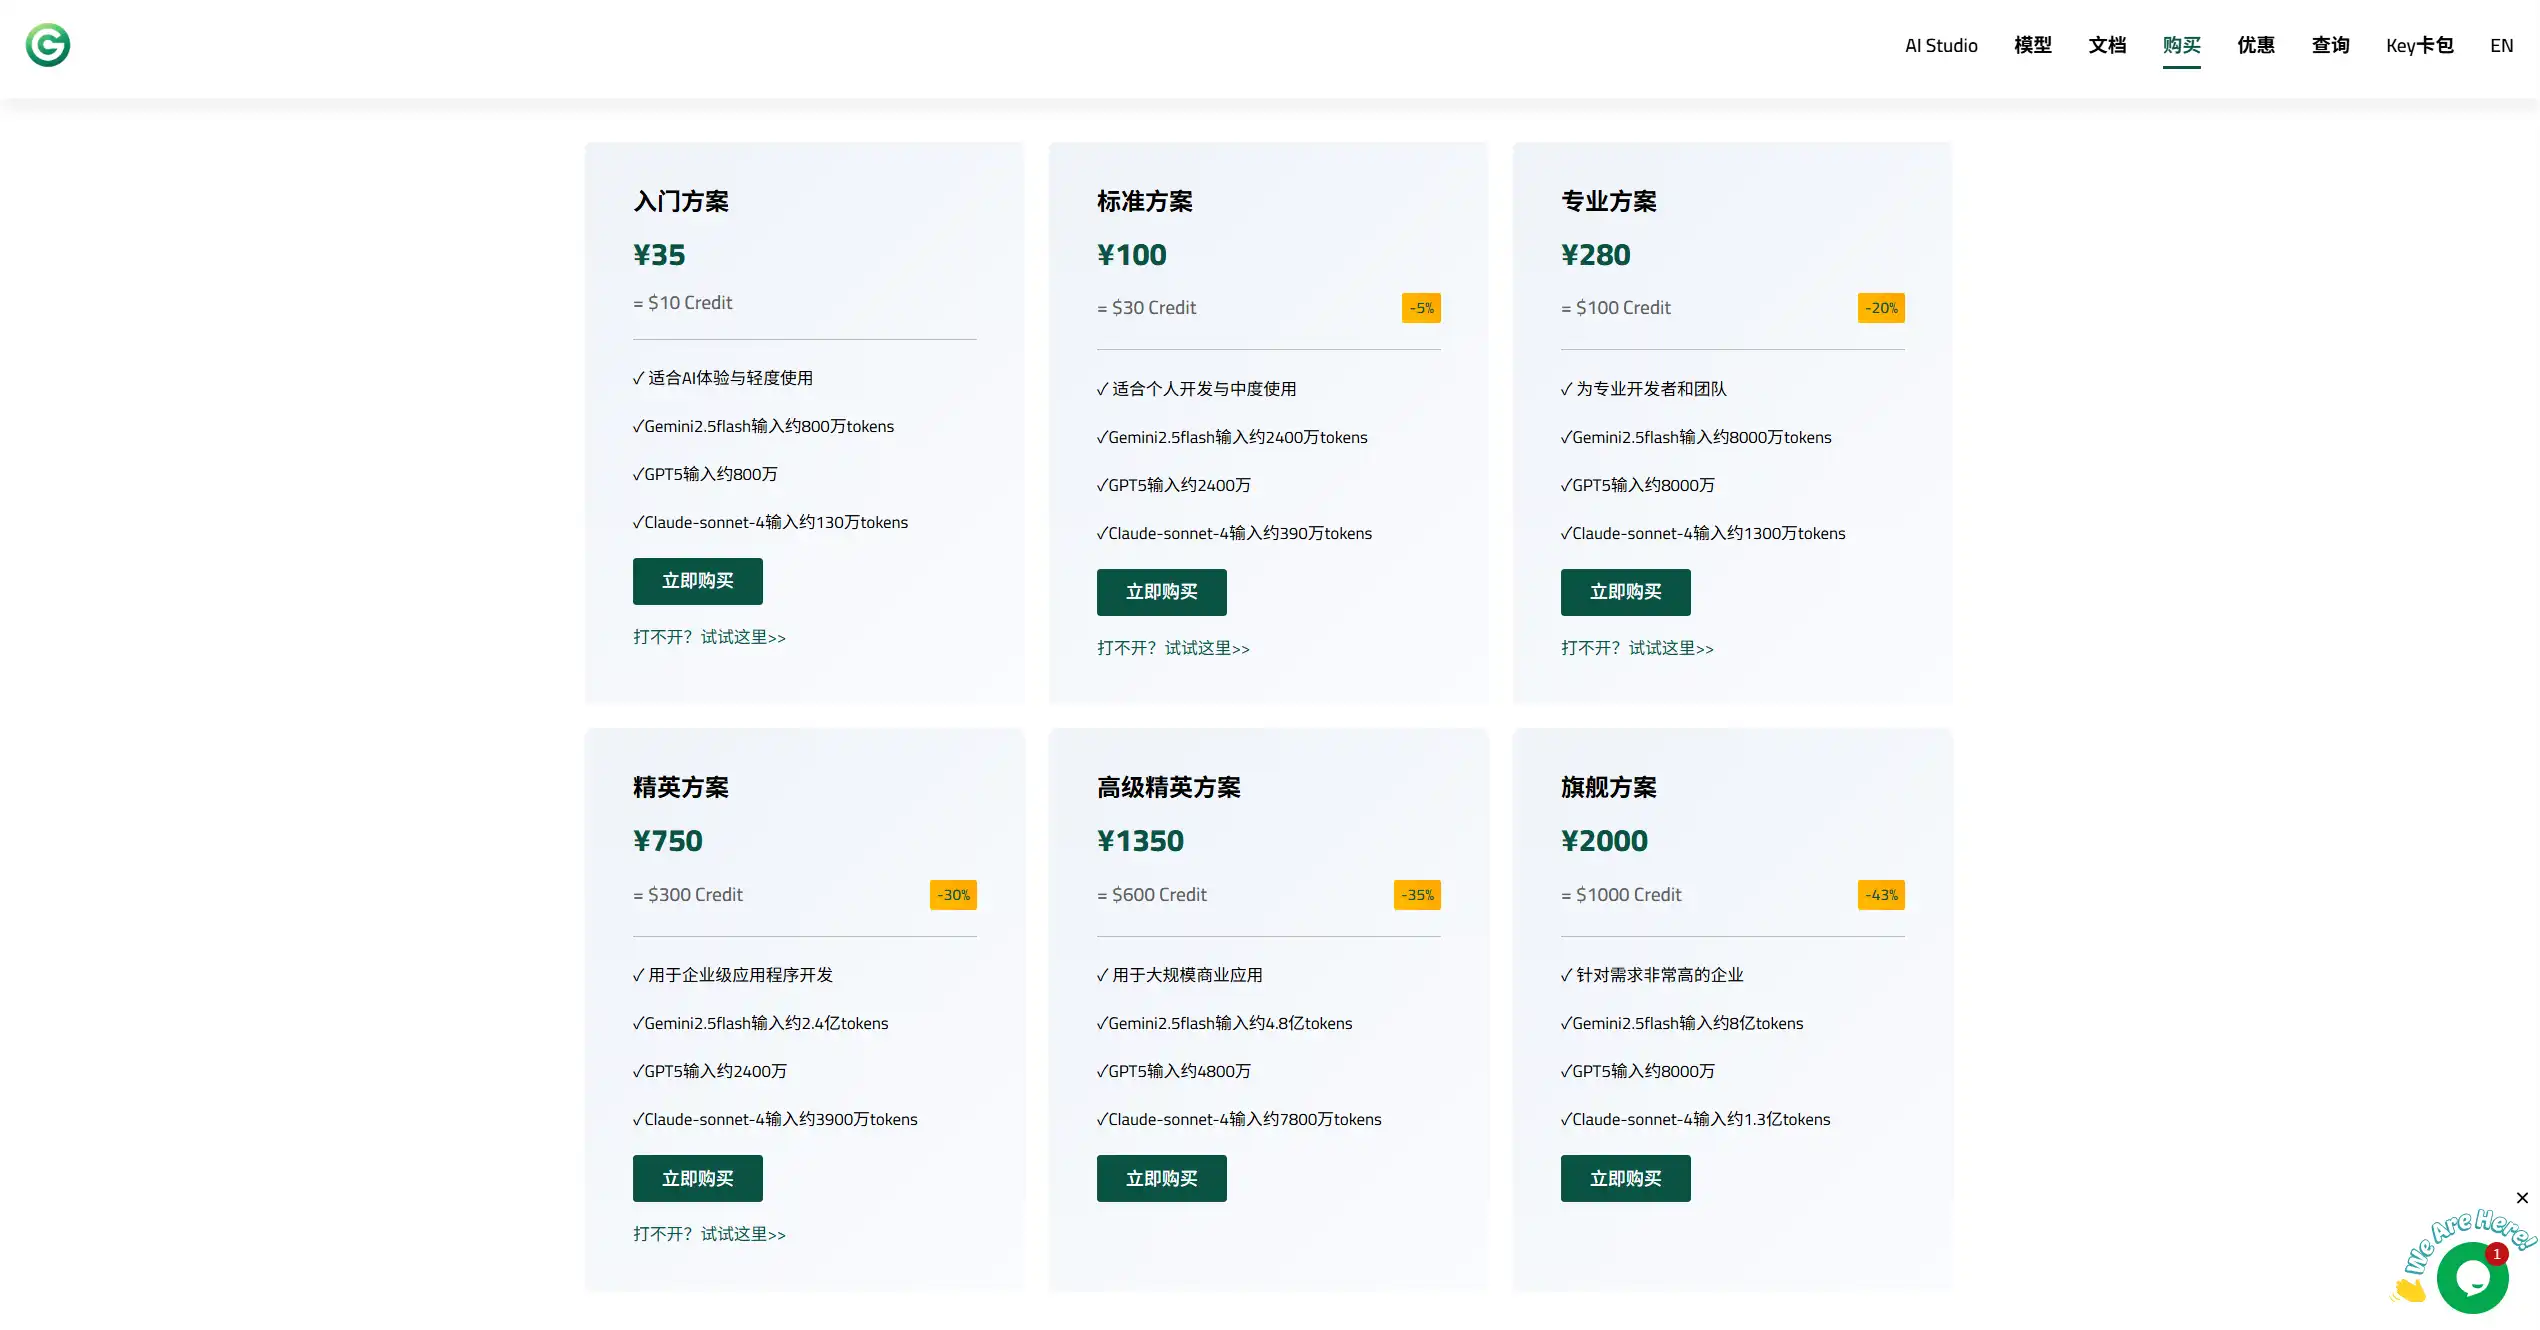Open the 查询 query page
The image size is (2540, 1330).
coord(2330,45)
